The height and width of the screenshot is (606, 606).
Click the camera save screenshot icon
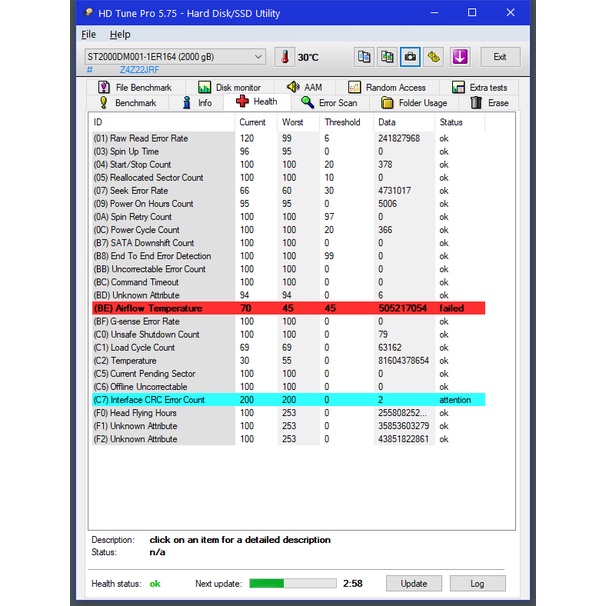410,57
